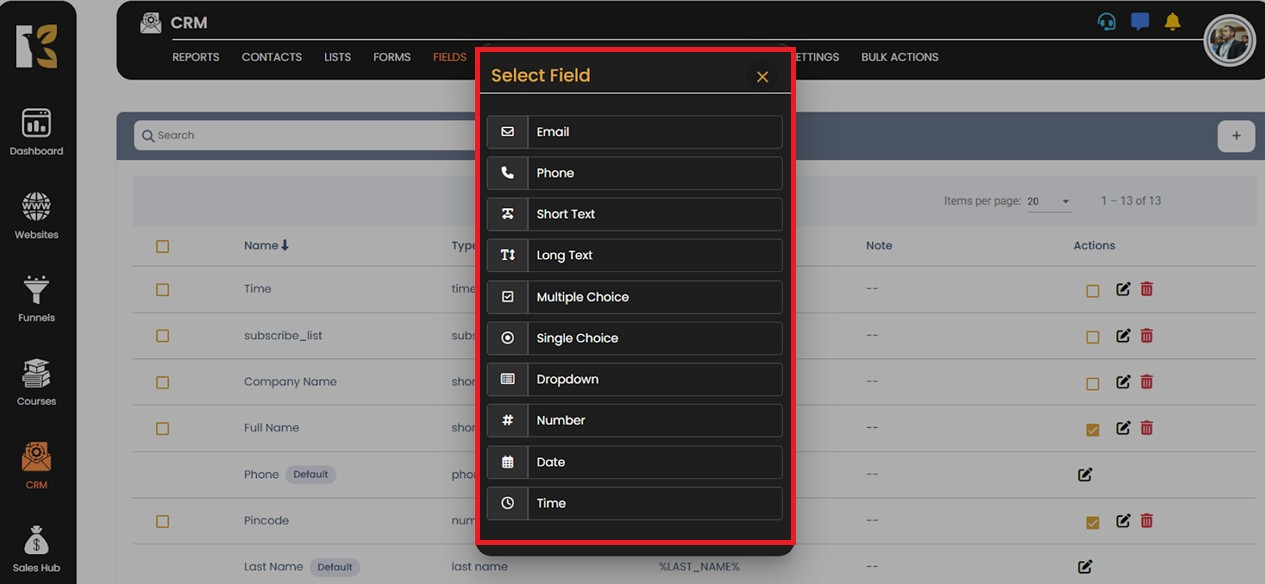Open Dashboard from the sidebar
The image size is (1265, 584).
(x=36, y=132)
